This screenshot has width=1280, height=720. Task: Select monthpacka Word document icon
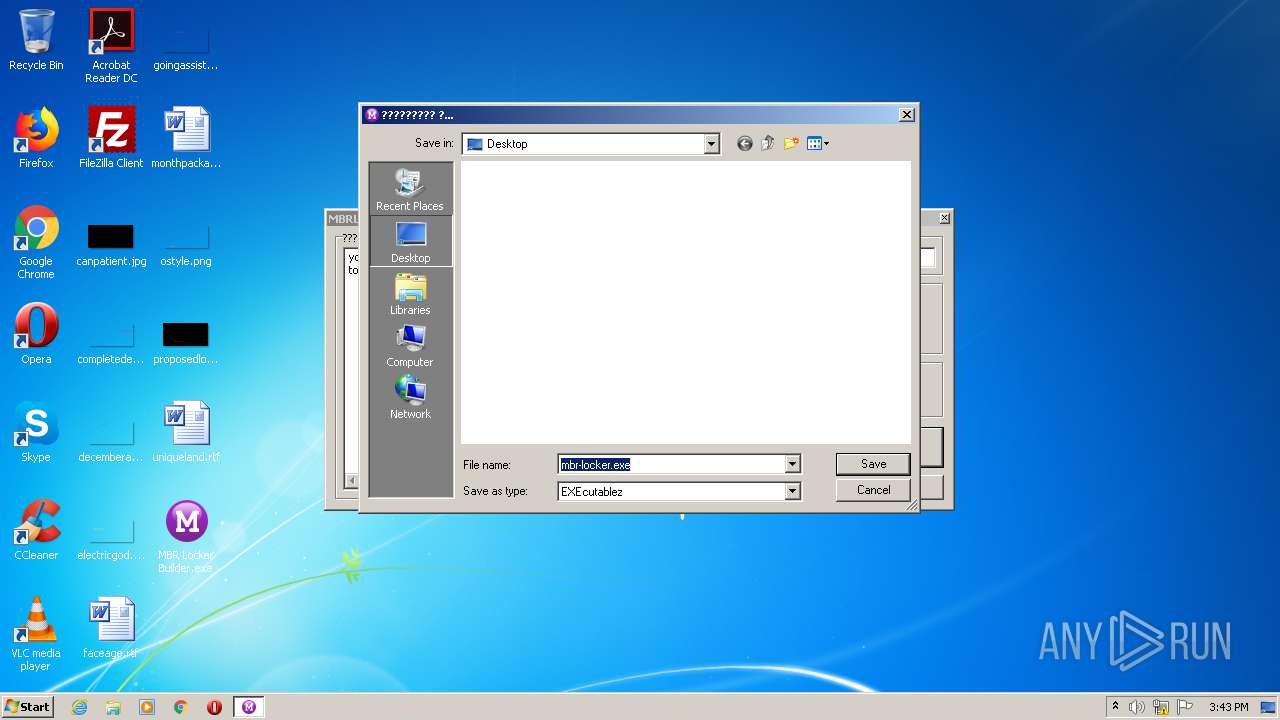click(x=186, y=138)
